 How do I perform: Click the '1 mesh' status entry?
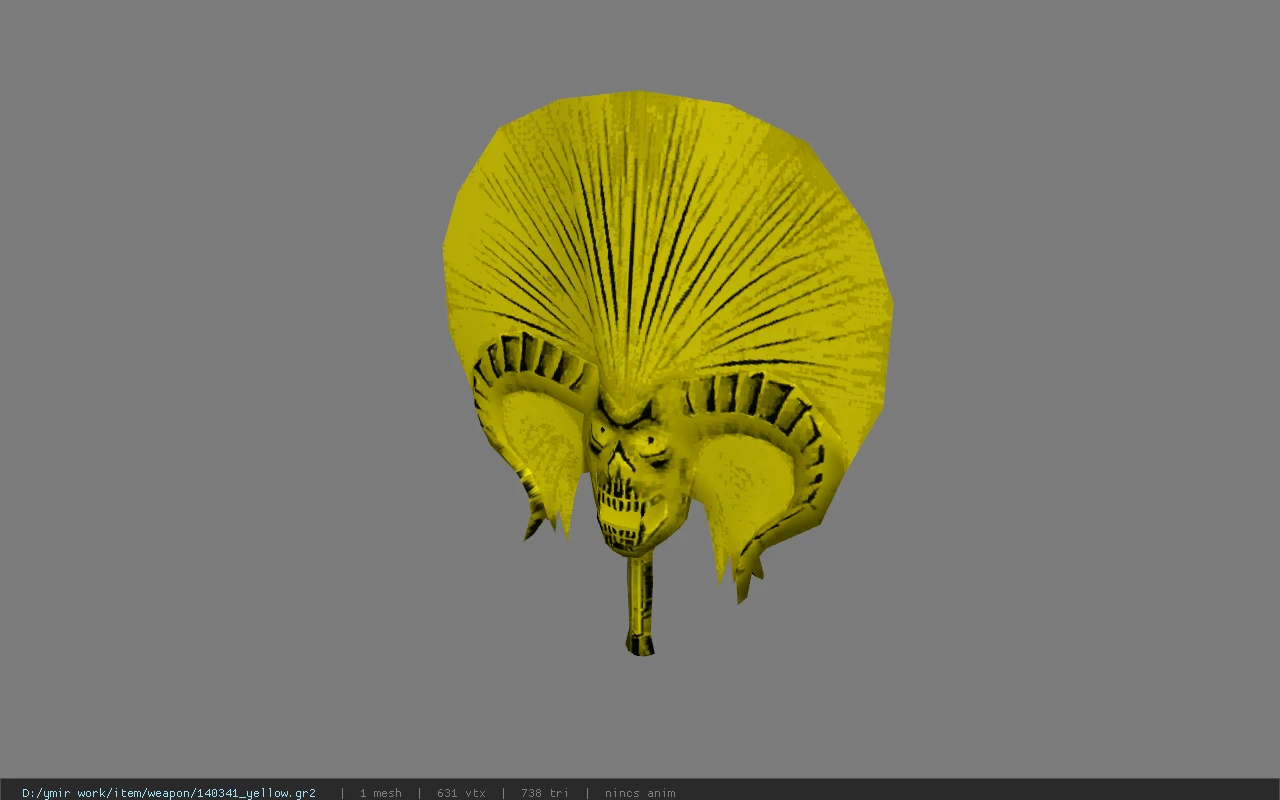coord(381,793)
